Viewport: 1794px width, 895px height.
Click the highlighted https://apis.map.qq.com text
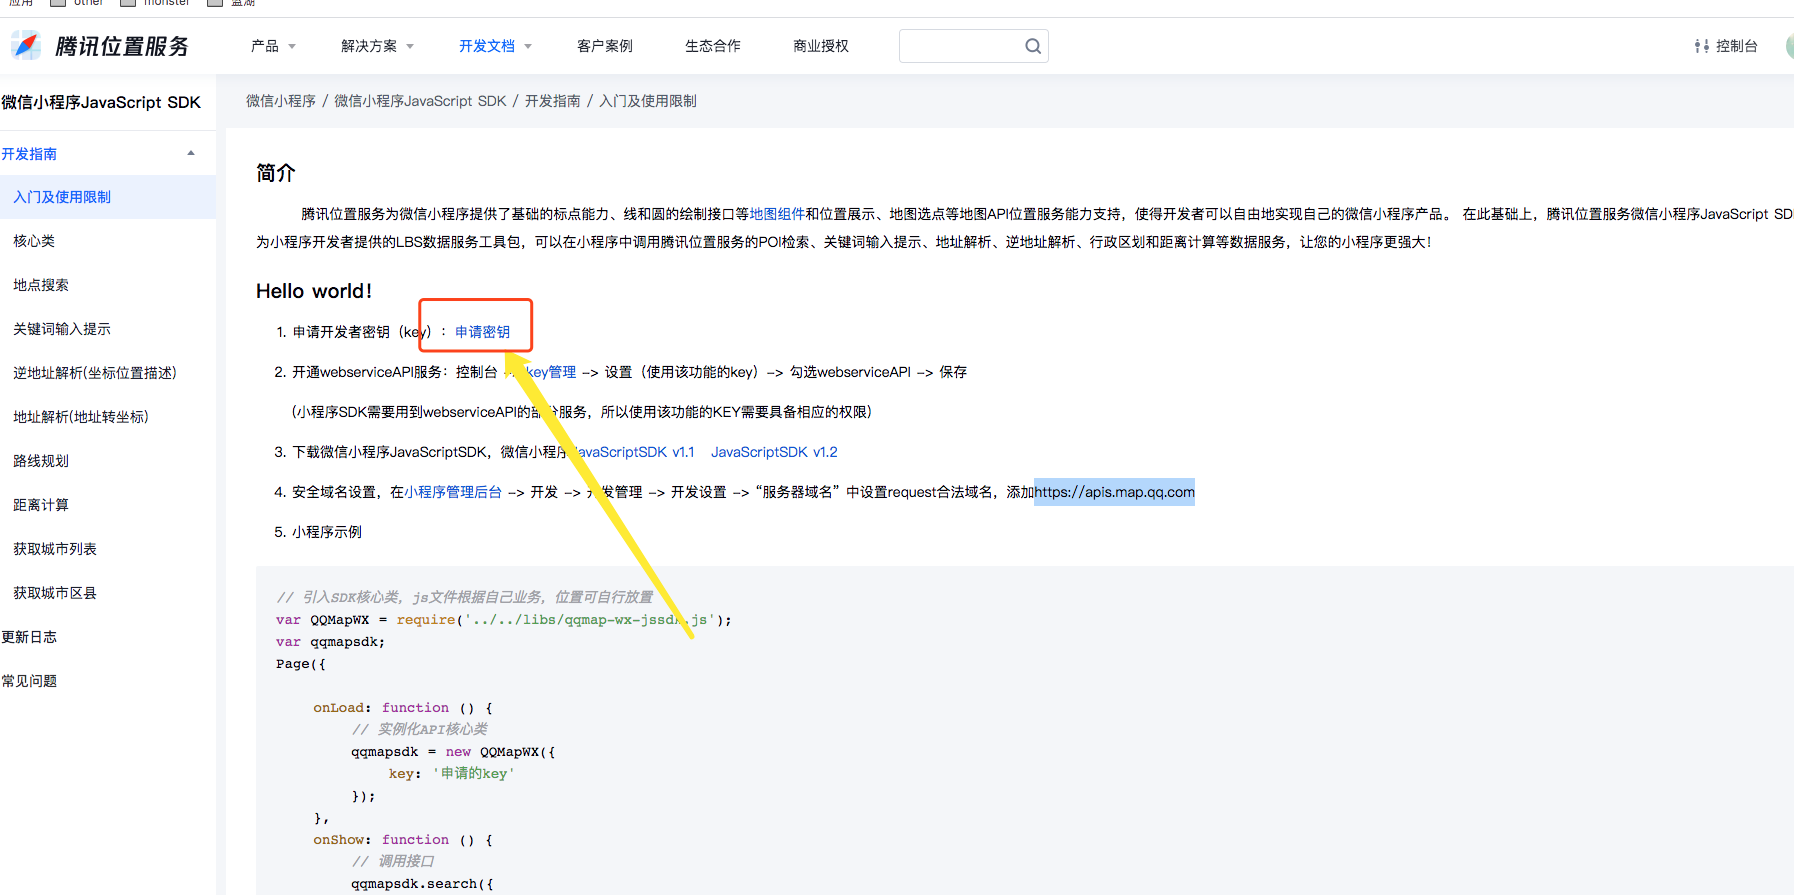[1114, 492]
